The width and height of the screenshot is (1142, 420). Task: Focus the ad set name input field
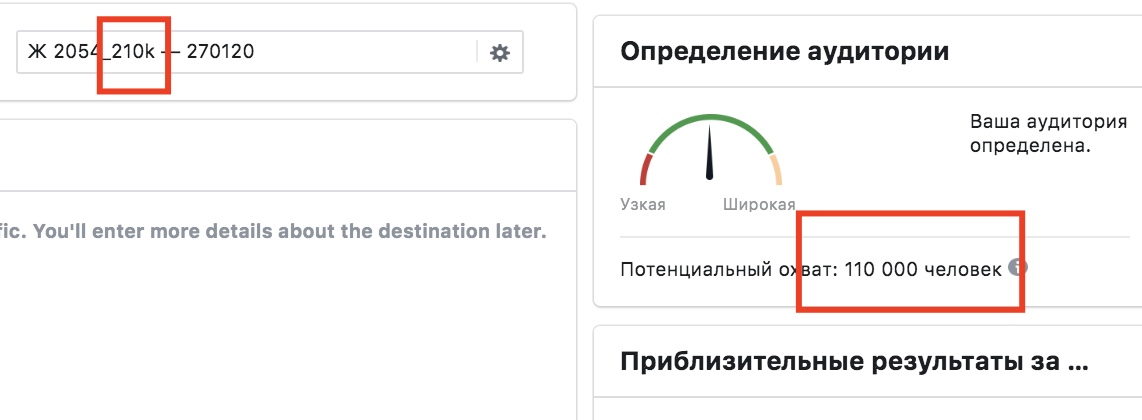(269, 52)
